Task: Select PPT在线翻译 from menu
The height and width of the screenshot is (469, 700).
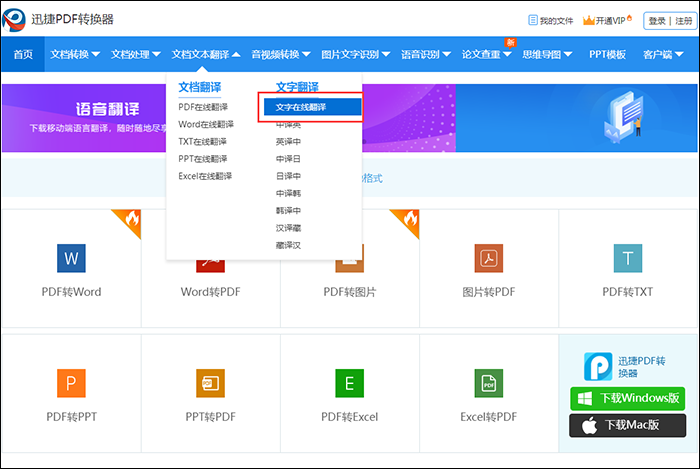Action: tap(203, 159)
